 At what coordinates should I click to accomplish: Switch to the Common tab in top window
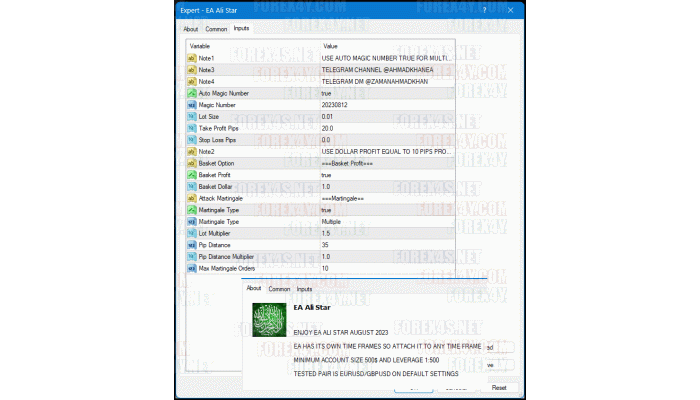click(x=216, y=28)
